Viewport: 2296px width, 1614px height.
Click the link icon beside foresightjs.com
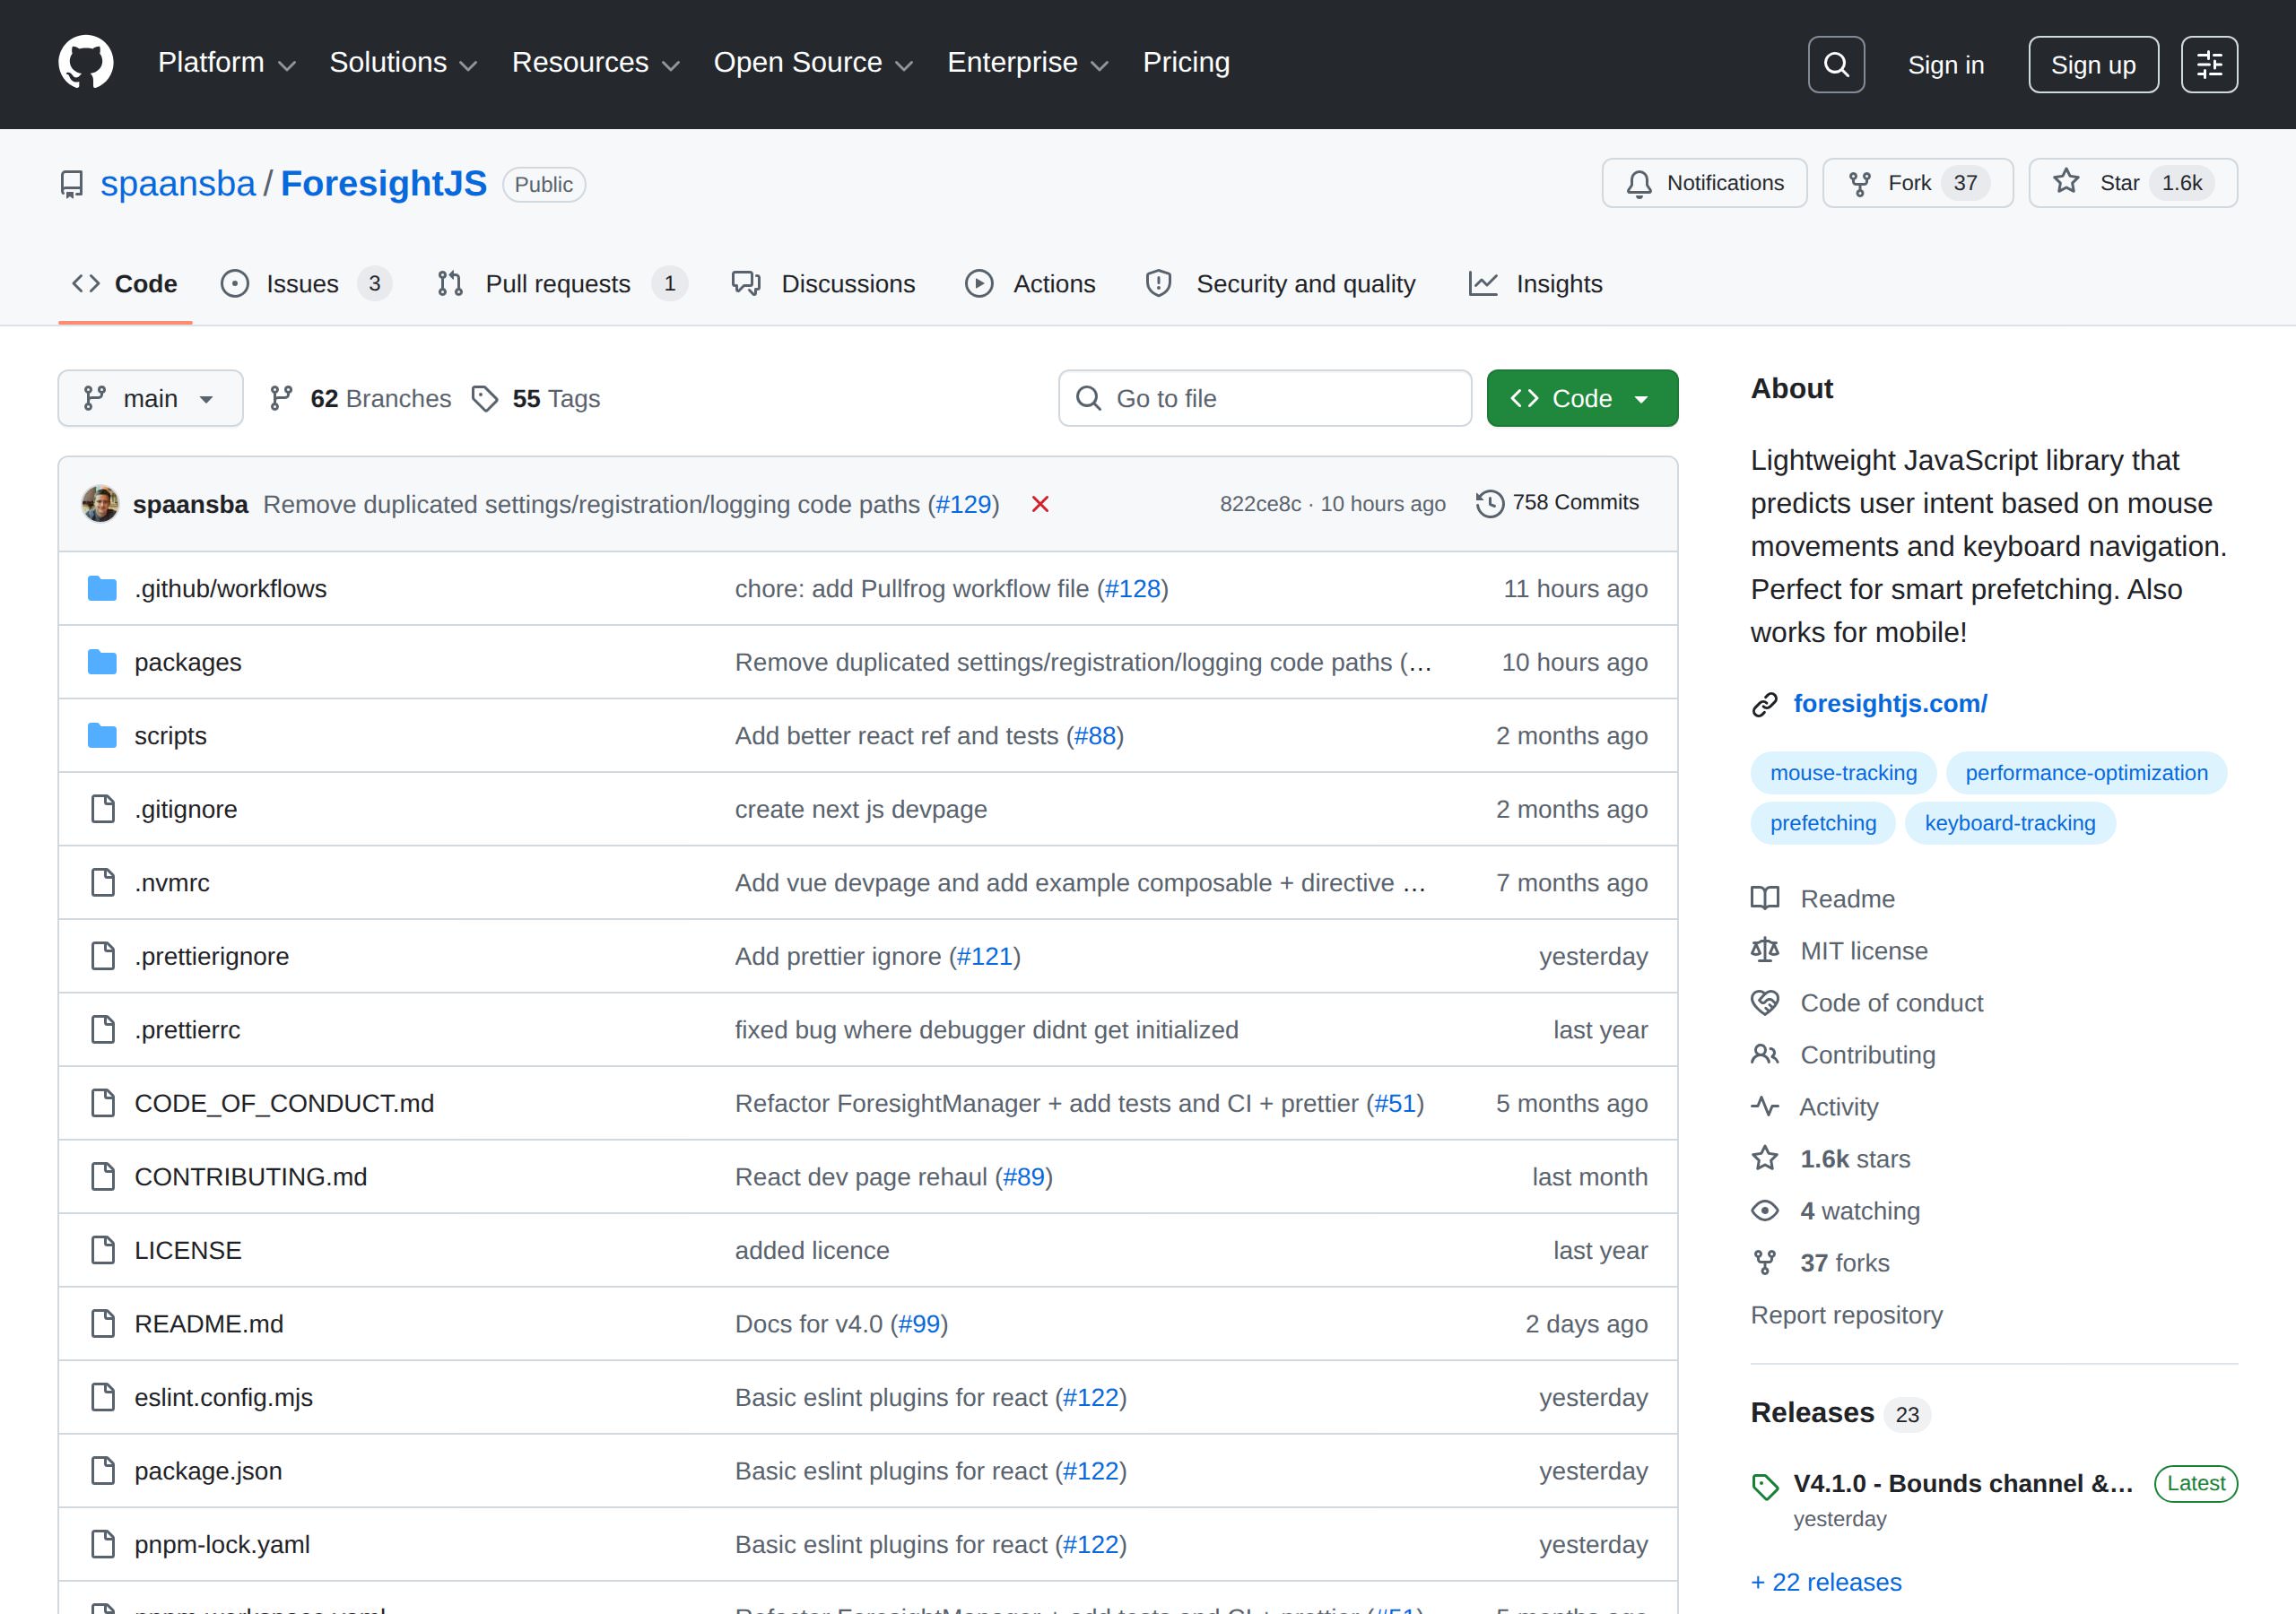coord(1765,704)
